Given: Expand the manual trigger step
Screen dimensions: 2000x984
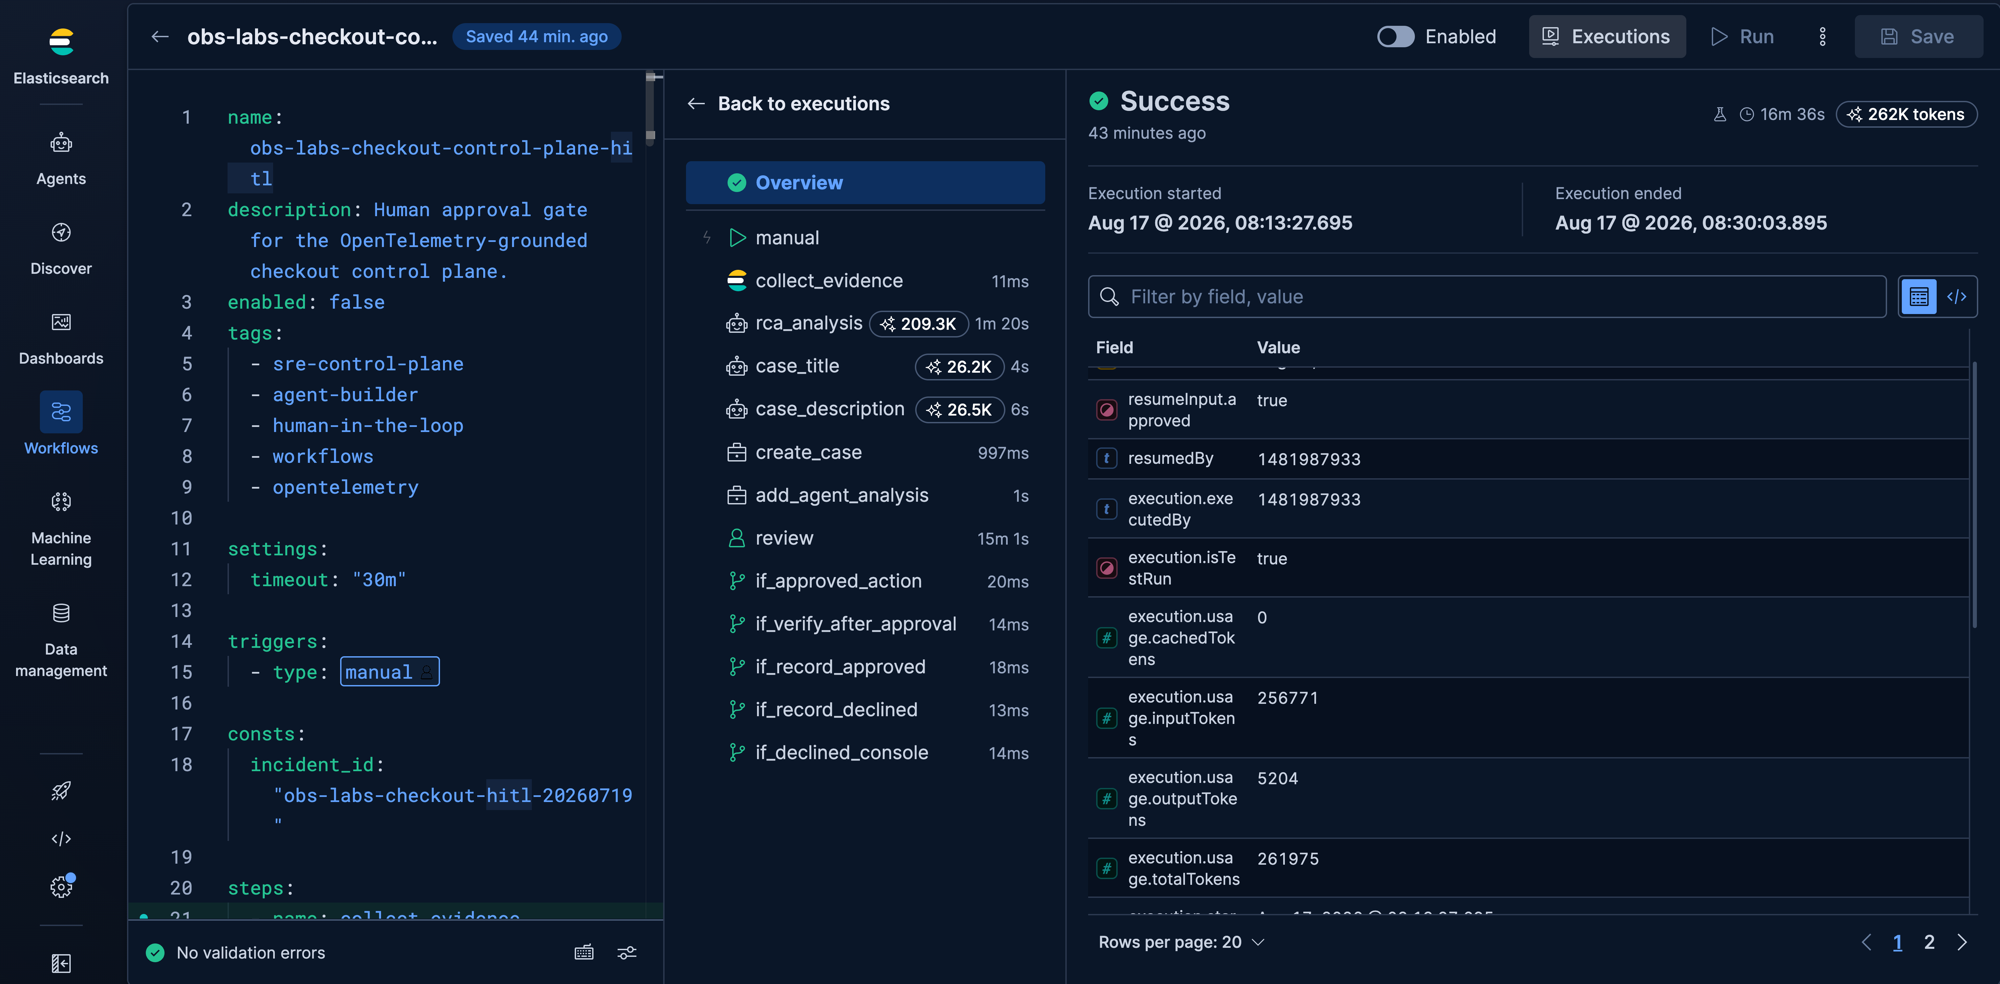Looking at the screenshot, I should point(865,238).
